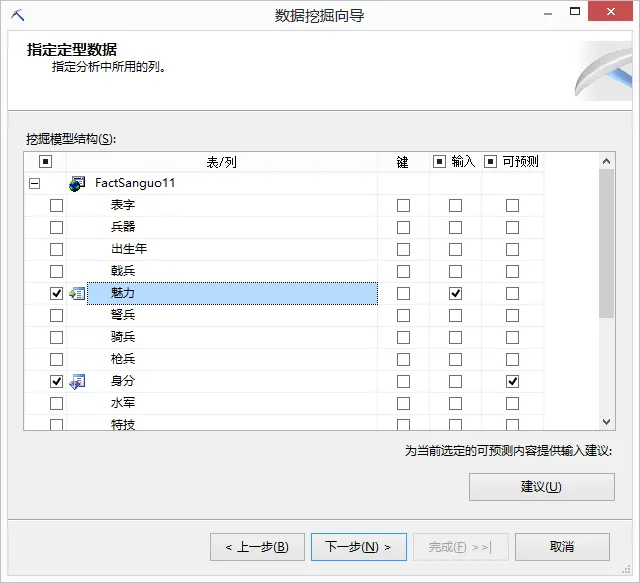Toggle the 输入 header checkbox

pos(439,162)
